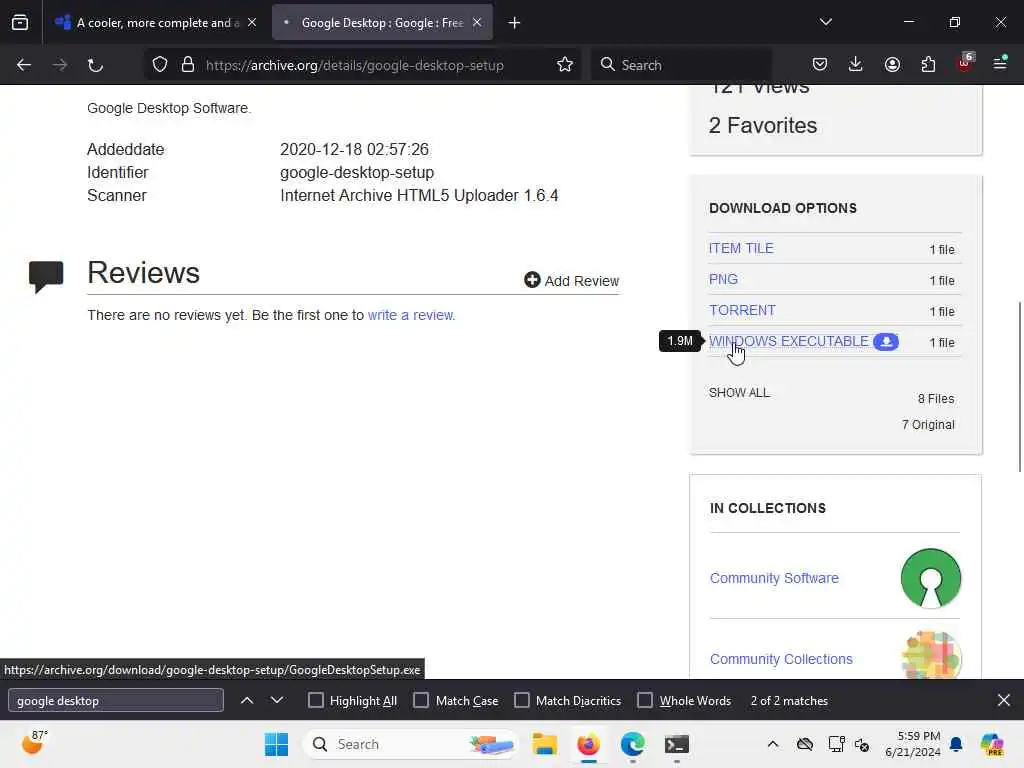Click the page vertical scrollbar

(1019, 386)
